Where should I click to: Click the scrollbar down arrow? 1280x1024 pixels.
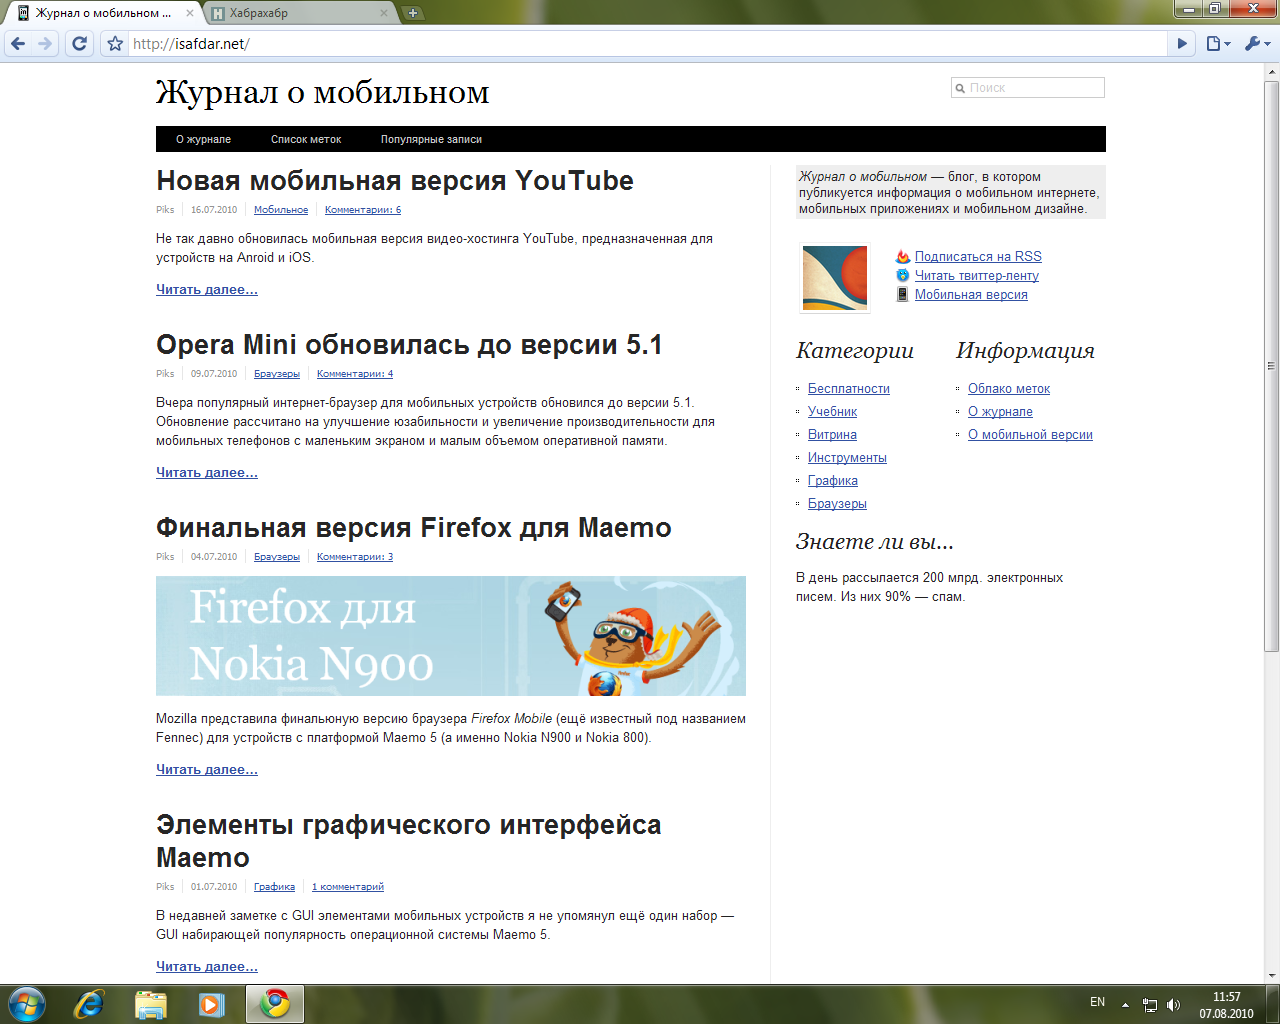coord(1272,975)
